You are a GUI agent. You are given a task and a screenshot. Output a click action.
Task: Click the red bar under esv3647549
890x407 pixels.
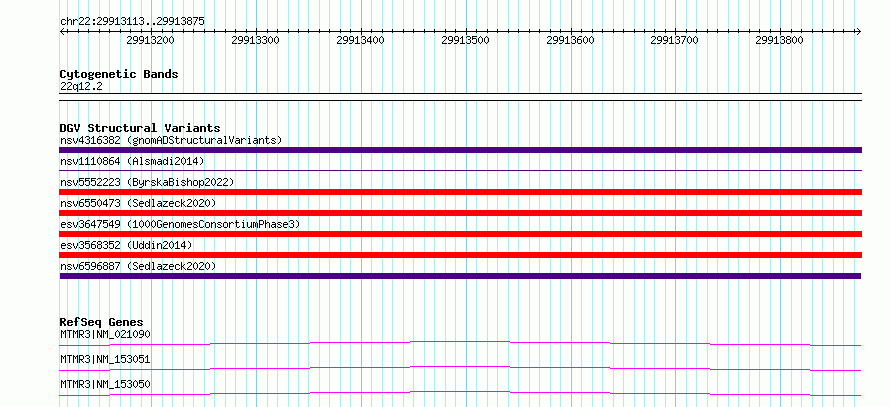(x=460, y=234)
